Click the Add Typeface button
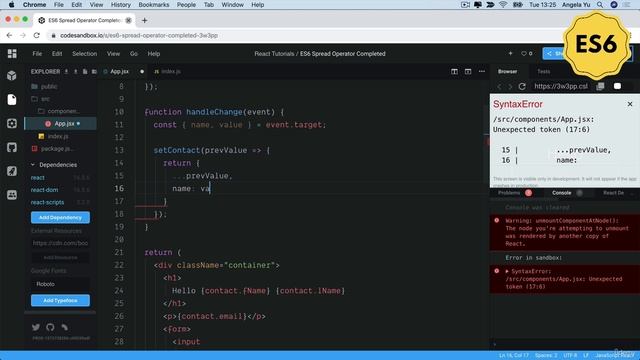The image size is (640, 360). (x=60, y=300)
